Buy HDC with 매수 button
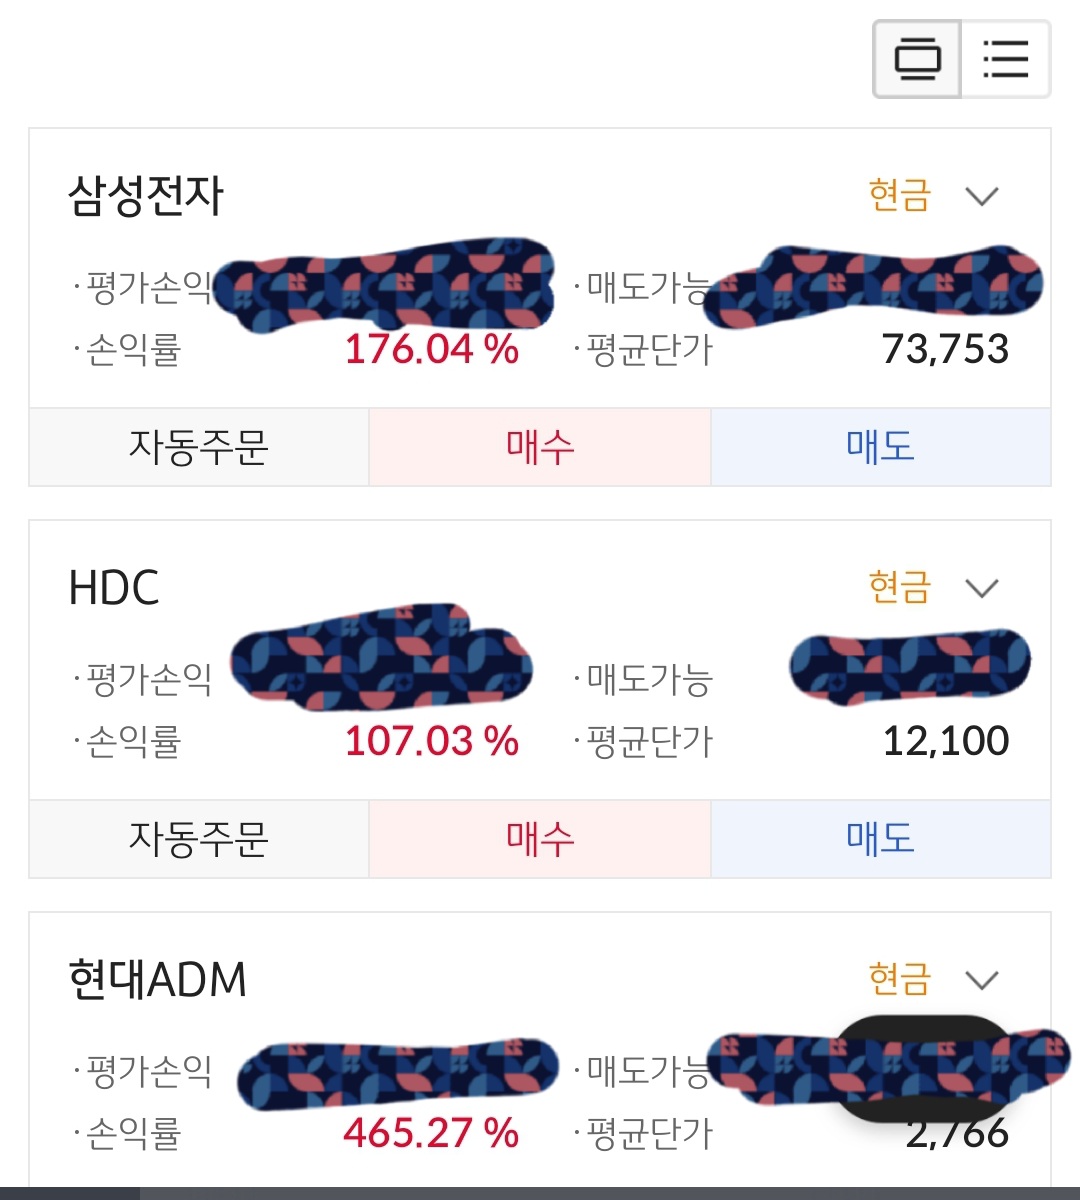 (x=540, y=839)
